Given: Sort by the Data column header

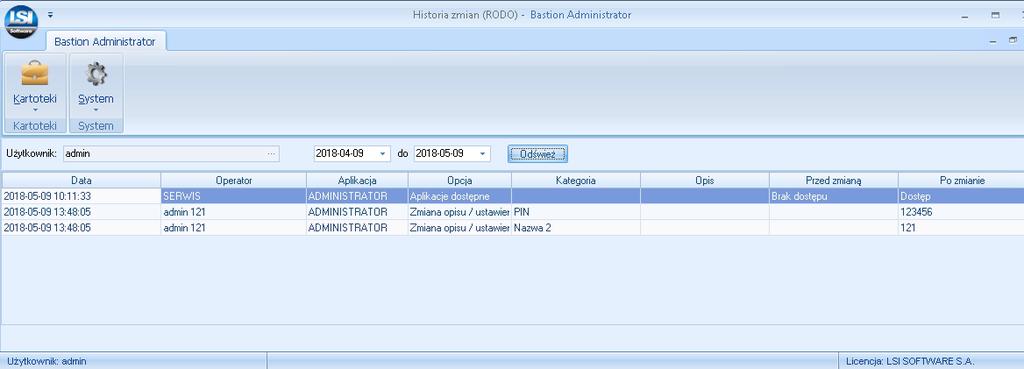Looking at the screenshot, I should click(x=81, y=180).
